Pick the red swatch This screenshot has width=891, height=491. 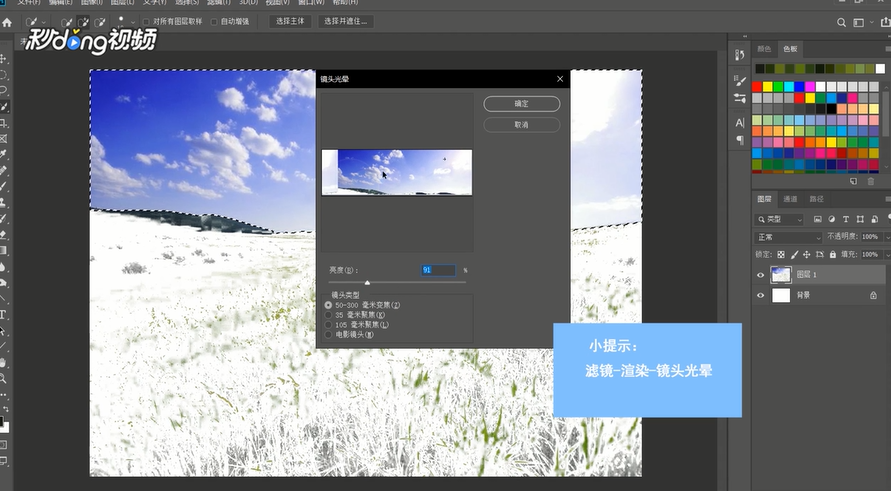[757, 87]
